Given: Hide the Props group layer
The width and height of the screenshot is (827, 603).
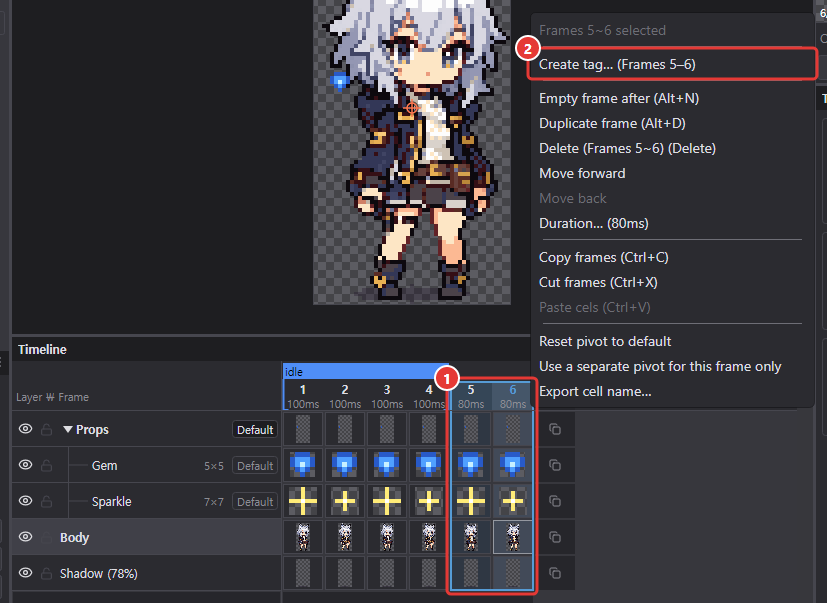Looking at the screenshot, I should (x=25, y=429).
